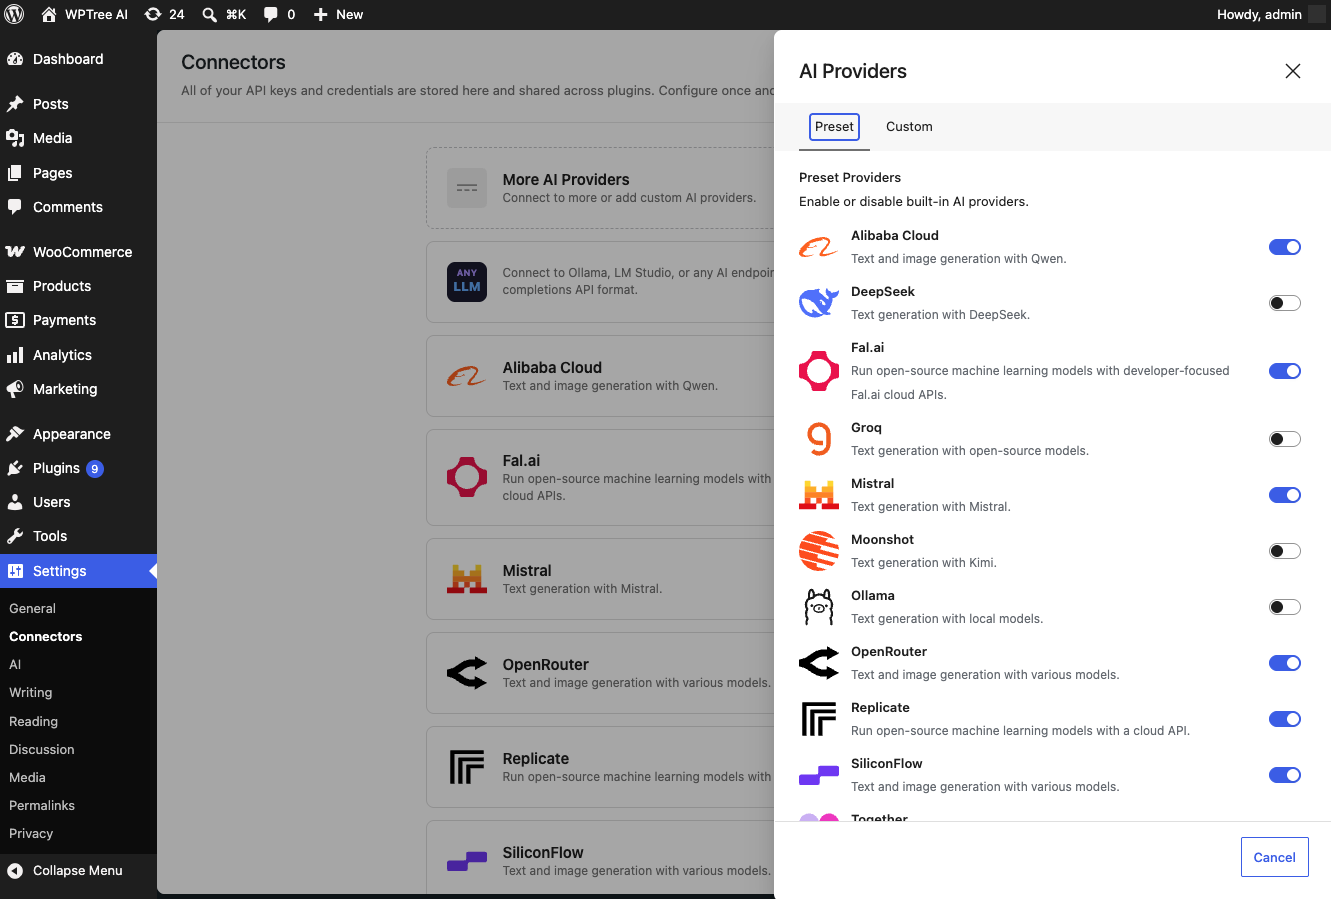Open Analytics in the sidebar

pyautogui.click(x=78, y=355)
